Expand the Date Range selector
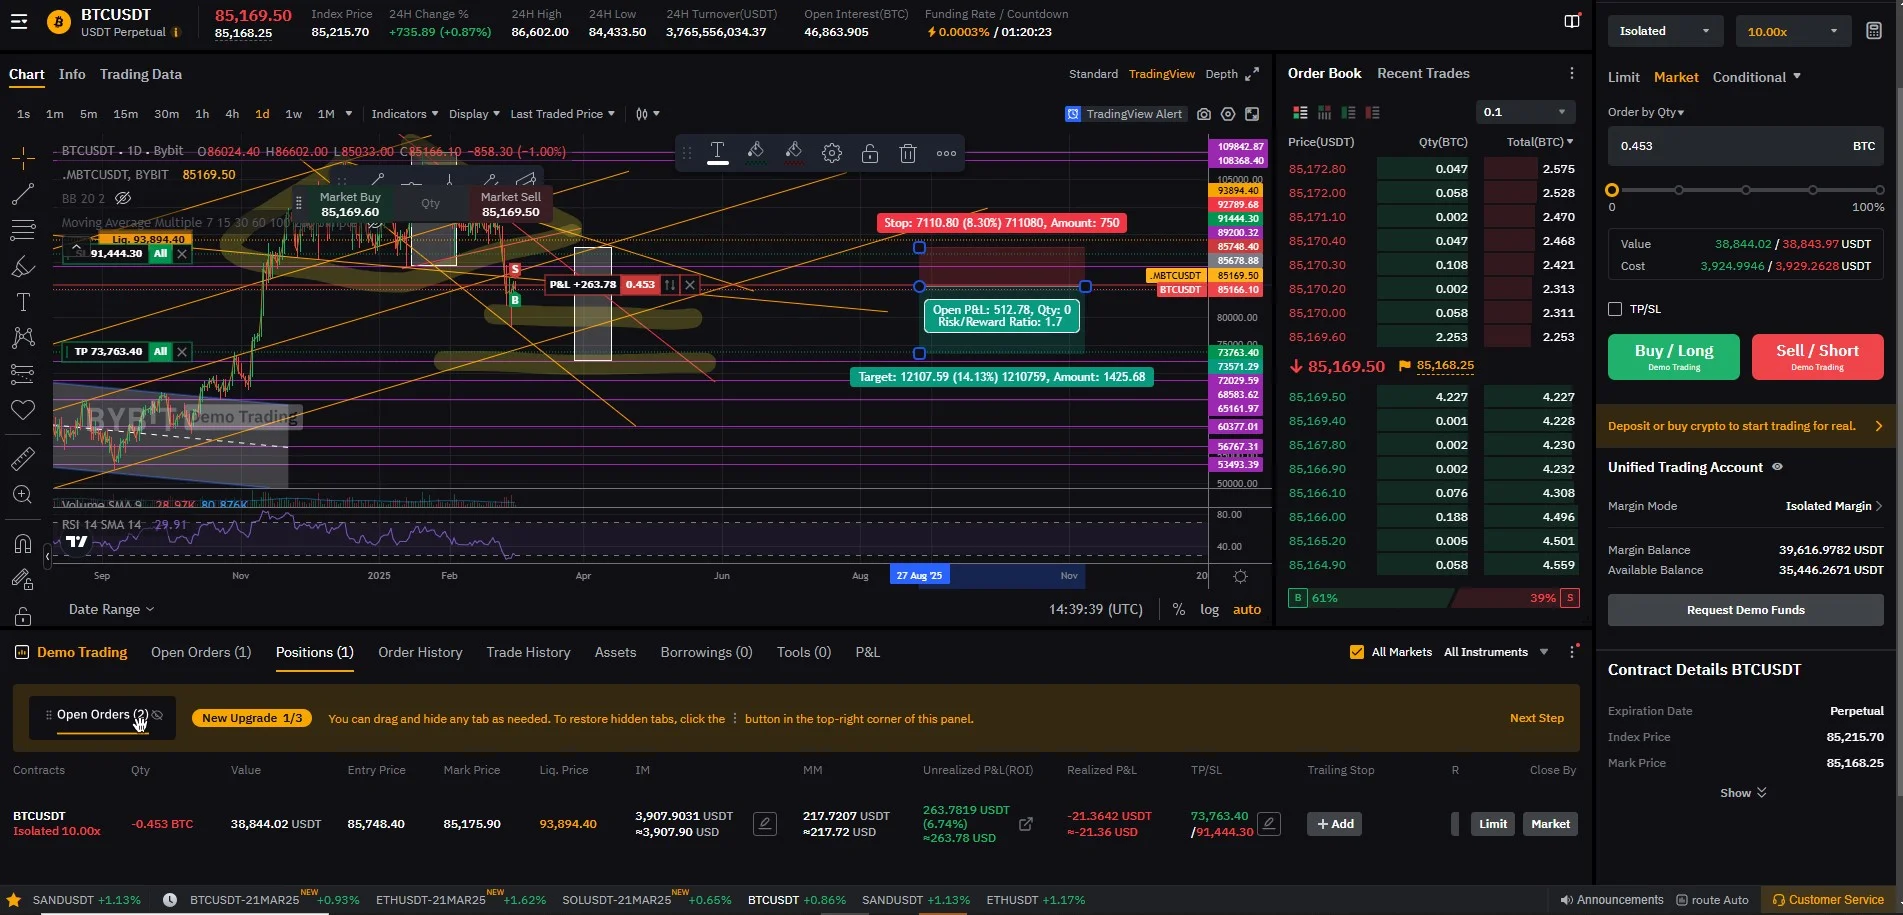The width and height of the screenshot is (1903, 915). coord(112,609)
